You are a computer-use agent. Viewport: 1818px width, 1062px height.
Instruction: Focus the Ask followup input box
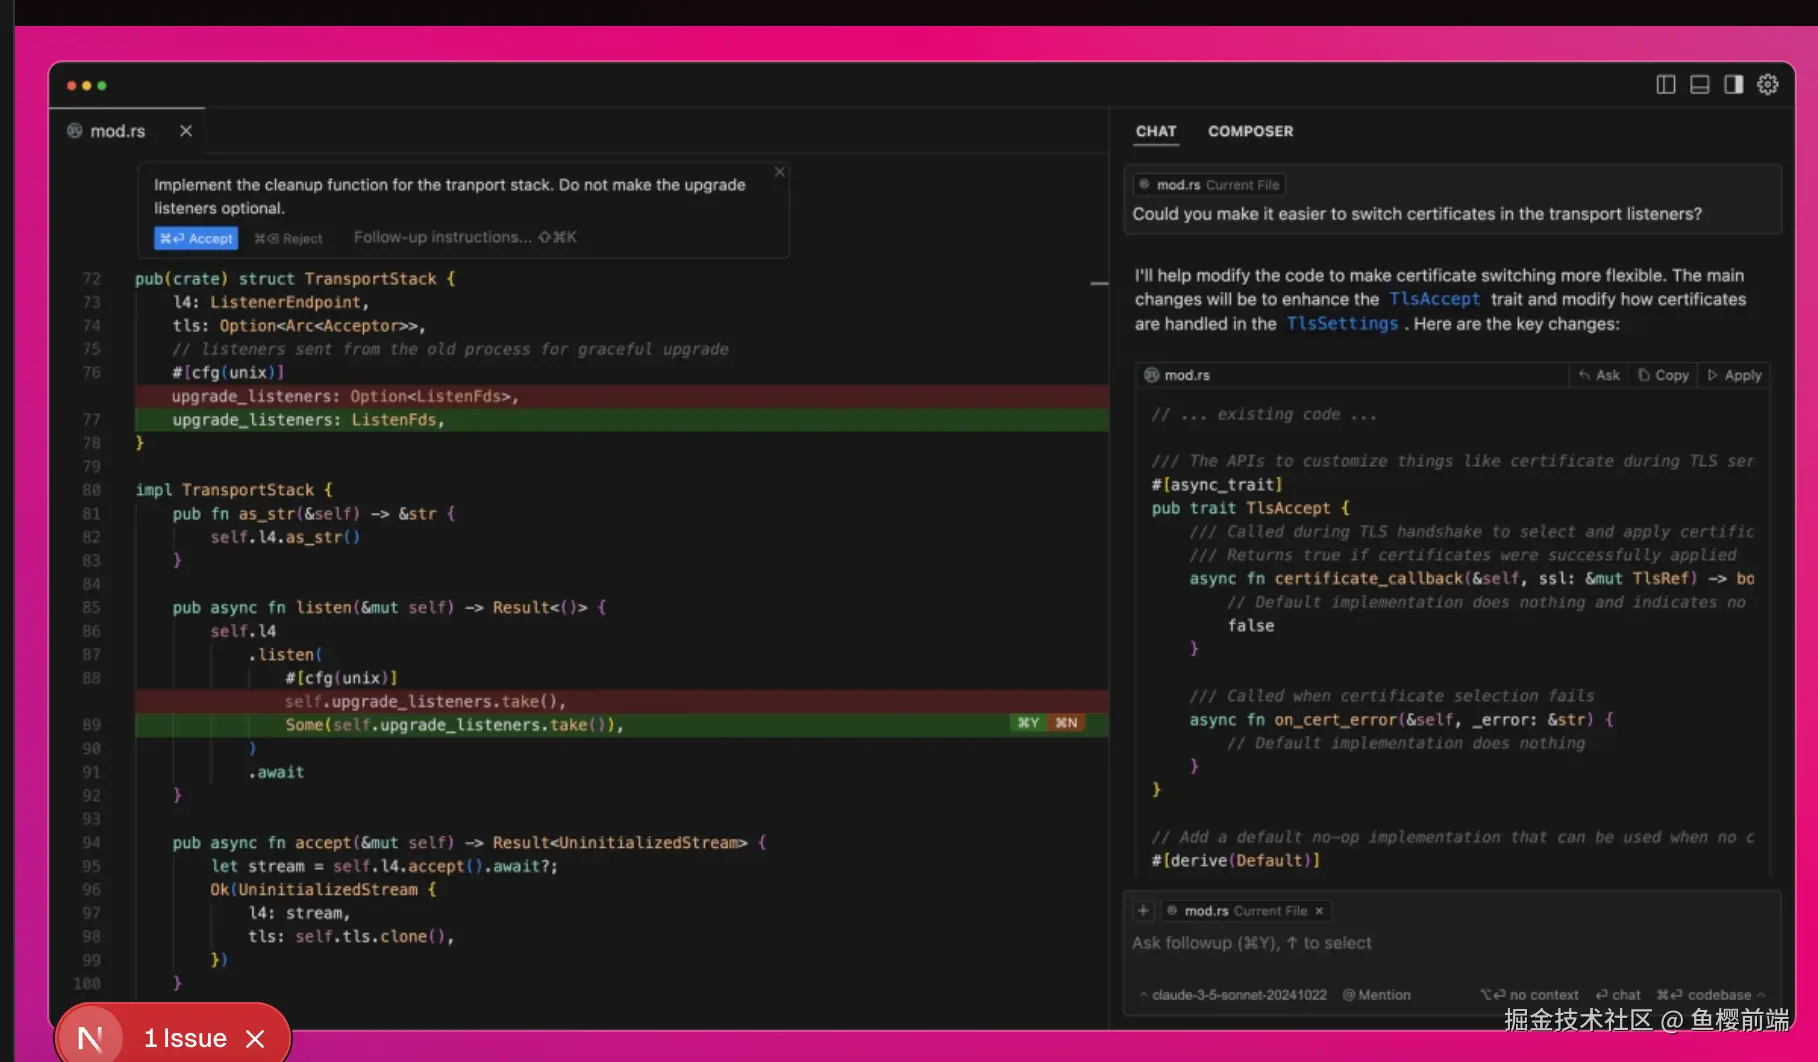[1450, 943]
